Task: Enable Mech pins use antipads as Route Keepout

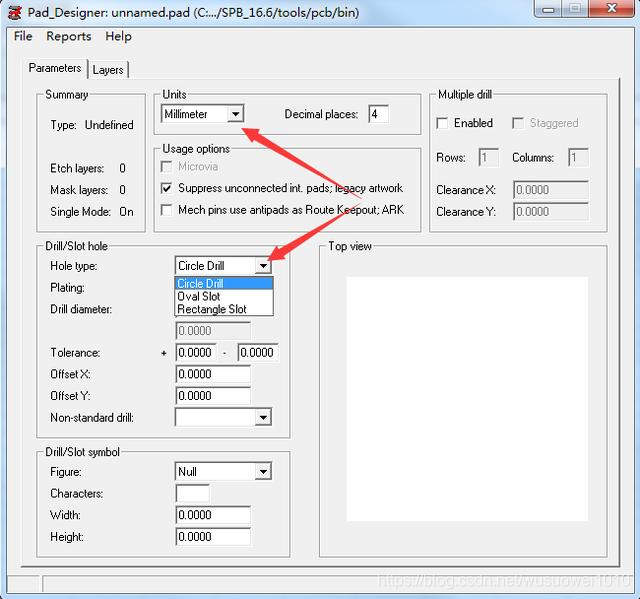Action: 167,210
